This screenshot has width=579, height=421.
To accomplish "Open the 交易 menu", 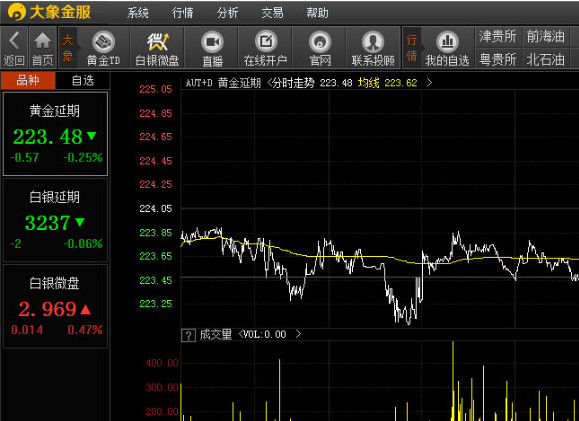I will 272,13.
